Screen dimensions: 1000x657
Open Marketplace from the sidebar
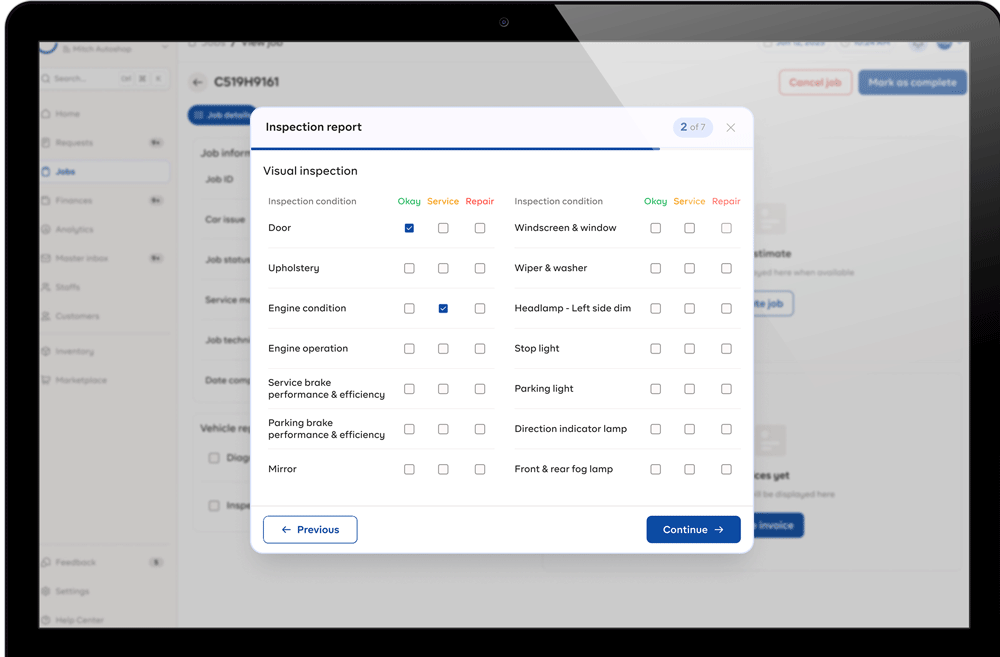80,381
